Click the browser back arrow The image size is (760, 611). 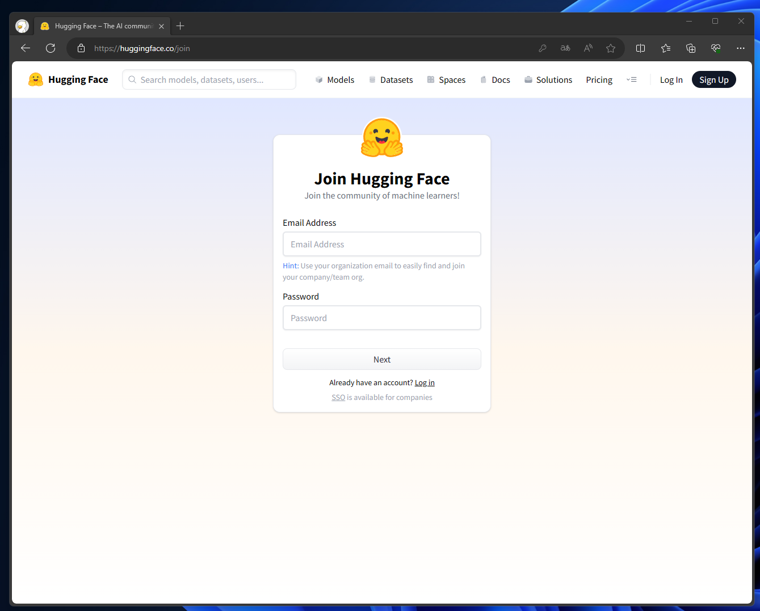point(25,48)
